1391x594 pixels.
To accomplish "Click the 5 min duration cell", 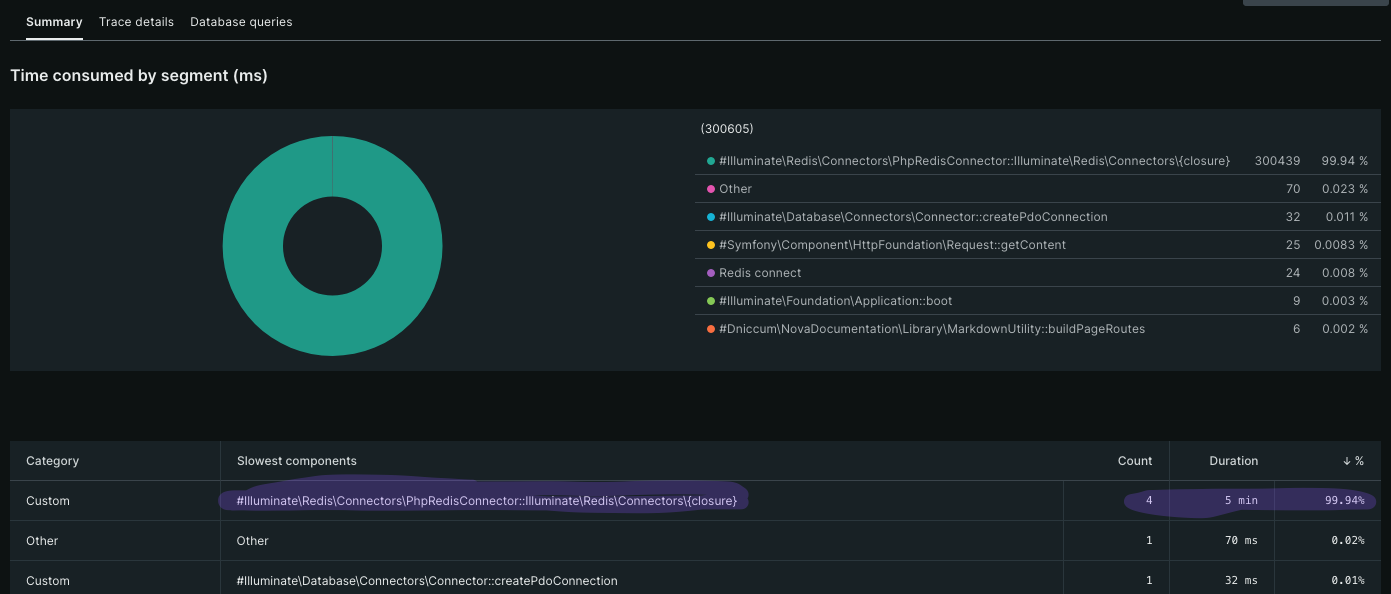I will point(1242,500).
